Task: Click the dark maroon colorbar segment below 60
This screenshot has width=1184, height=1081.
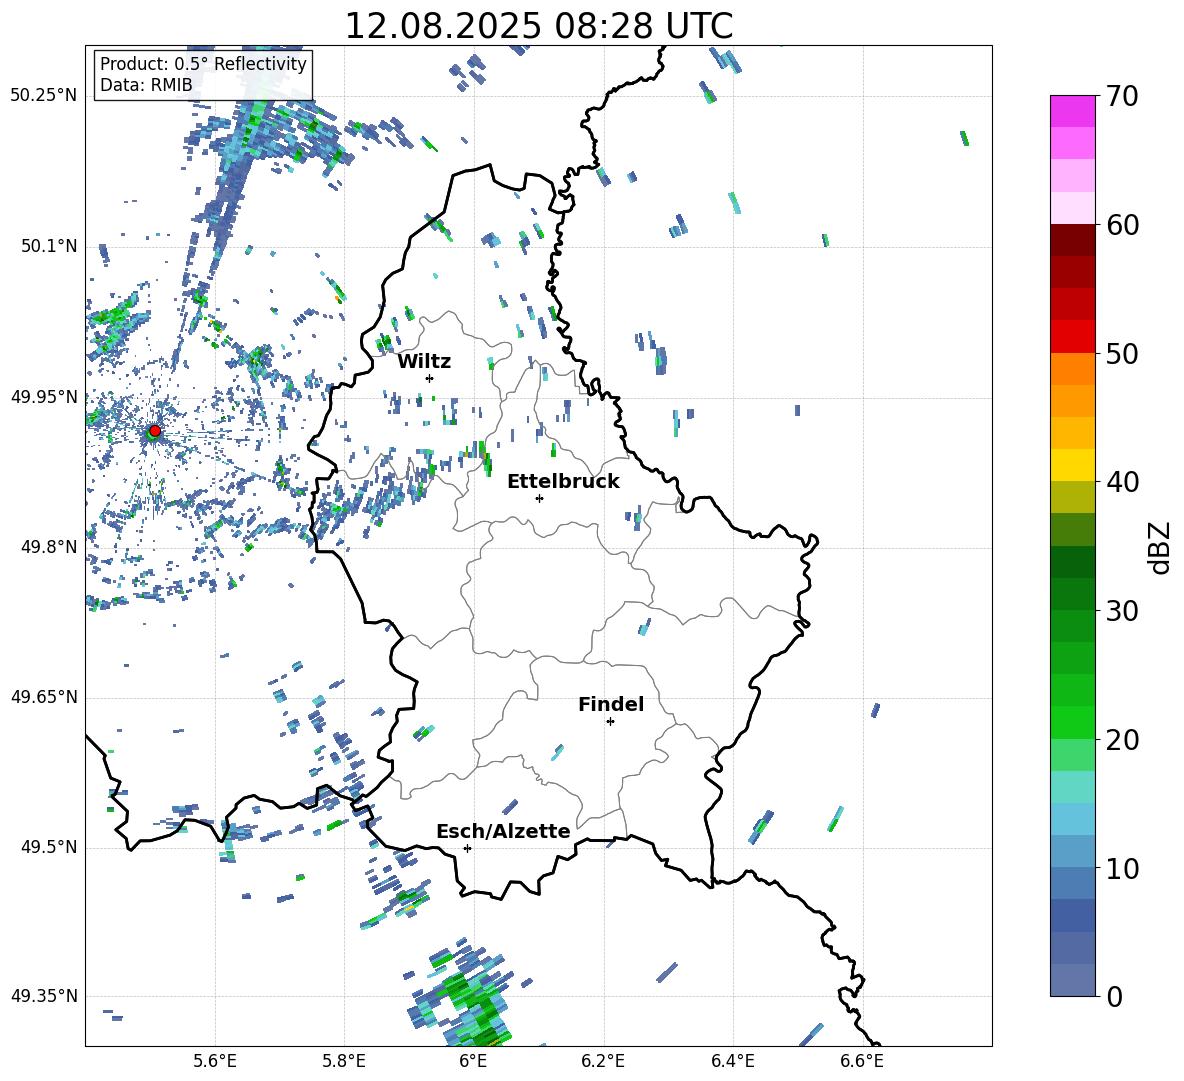Action: (x=1072, y=240)
